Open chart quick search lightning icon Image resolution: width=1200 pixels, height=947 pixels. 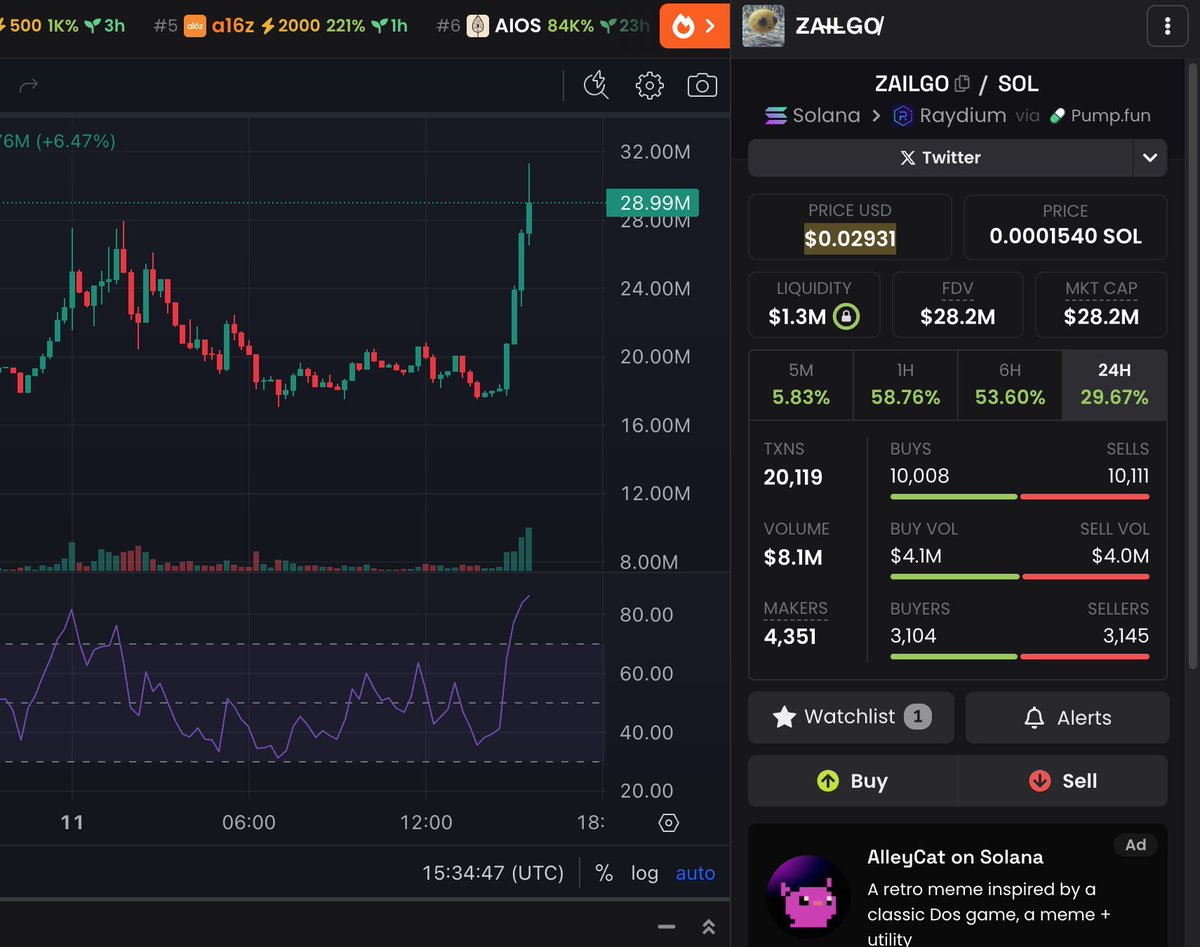coord(596,85)
